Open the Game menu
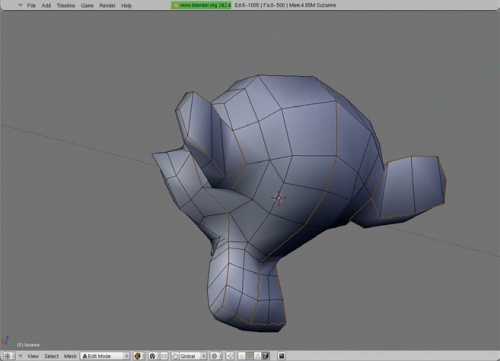 click(87, 5)
